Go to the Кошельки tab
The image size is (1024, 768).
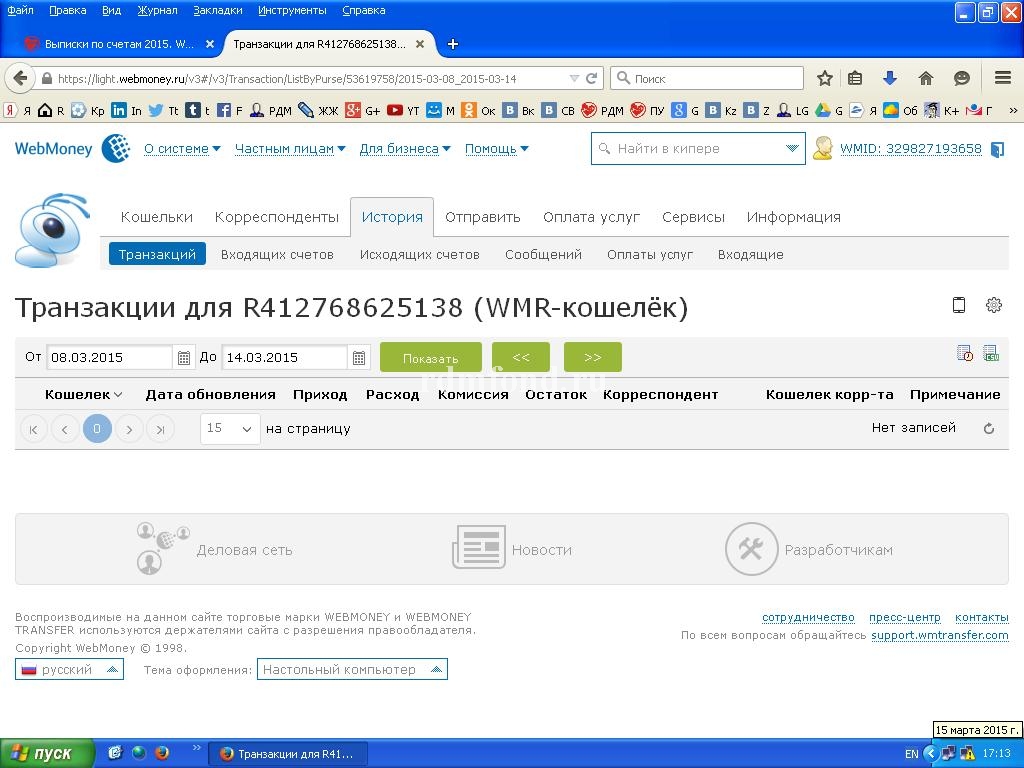coord(157,217)
